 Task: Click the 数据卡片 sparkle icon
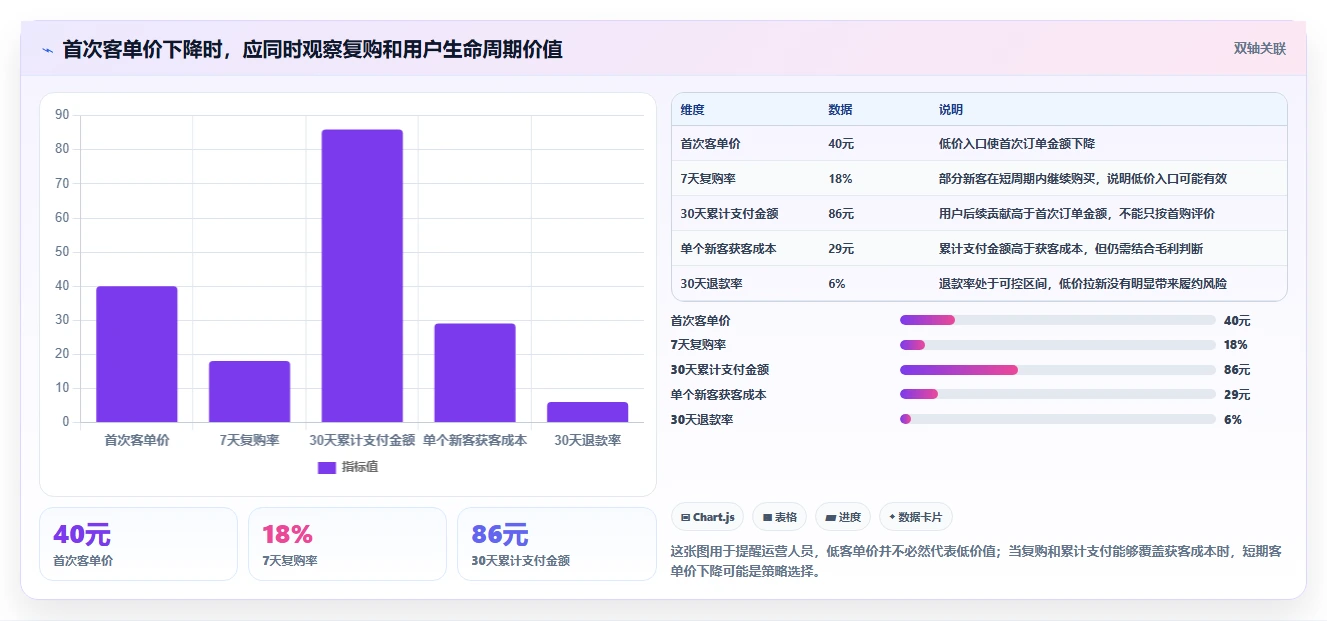click(x=892, y=517)
